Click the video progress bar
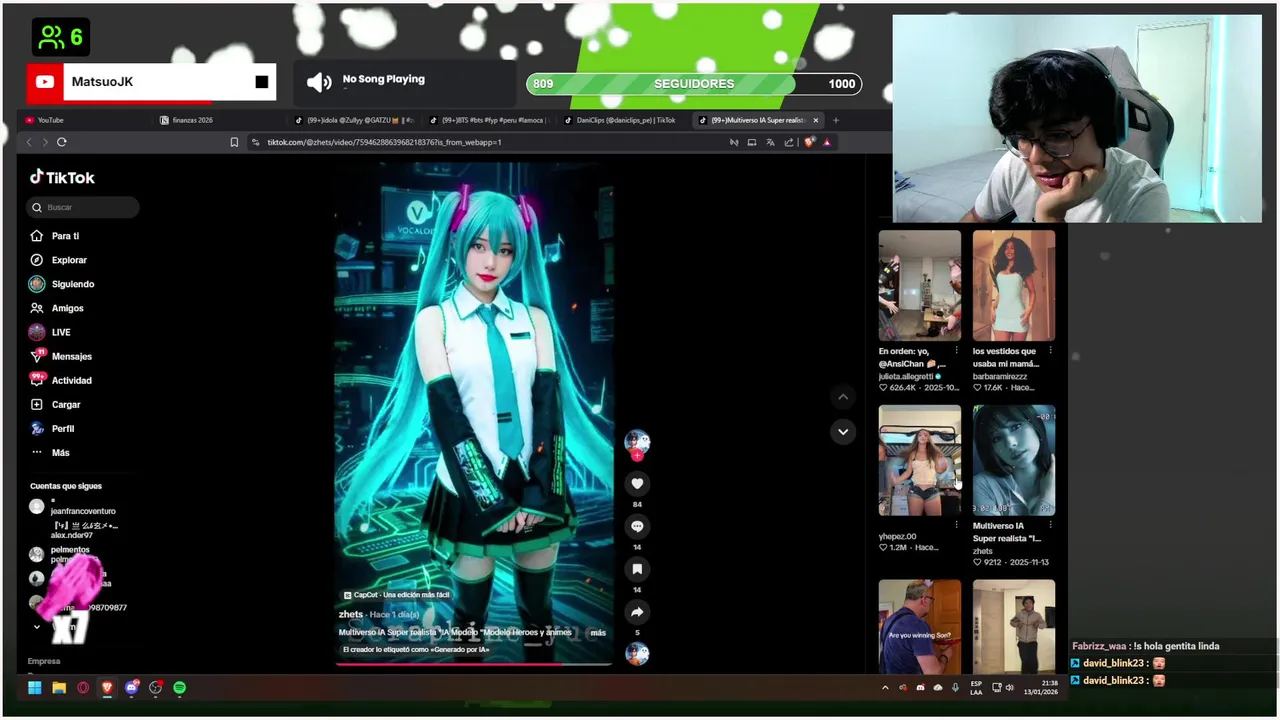1280x720 pixels. tap(473, 663)
